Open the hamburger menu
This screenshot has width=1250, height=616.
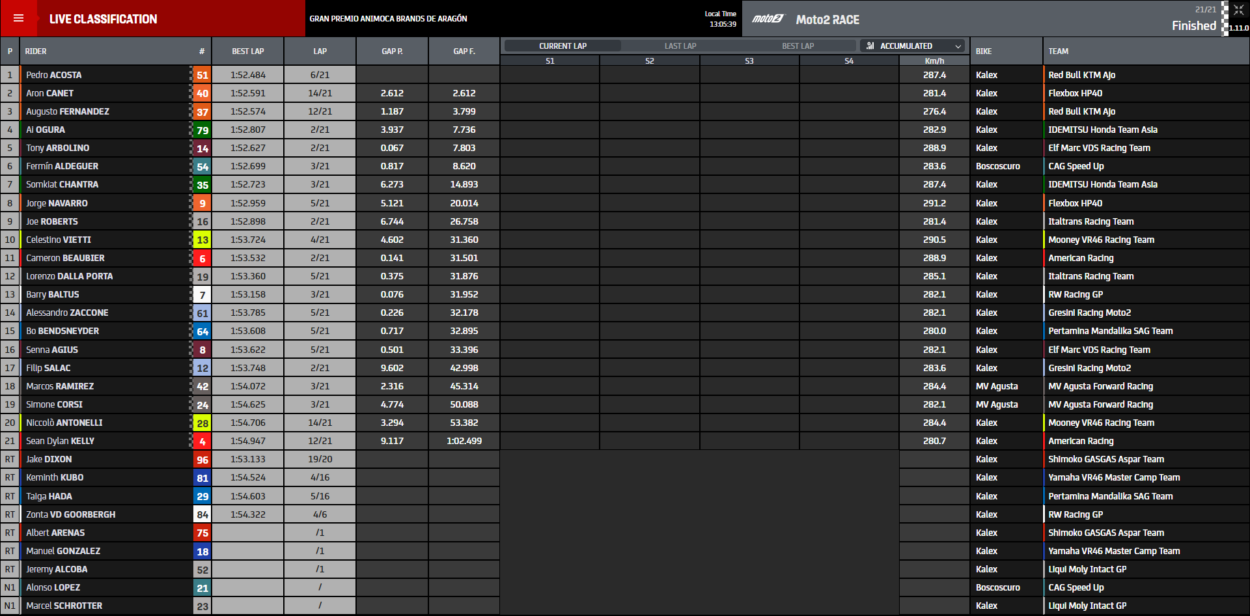pos(18,18)
